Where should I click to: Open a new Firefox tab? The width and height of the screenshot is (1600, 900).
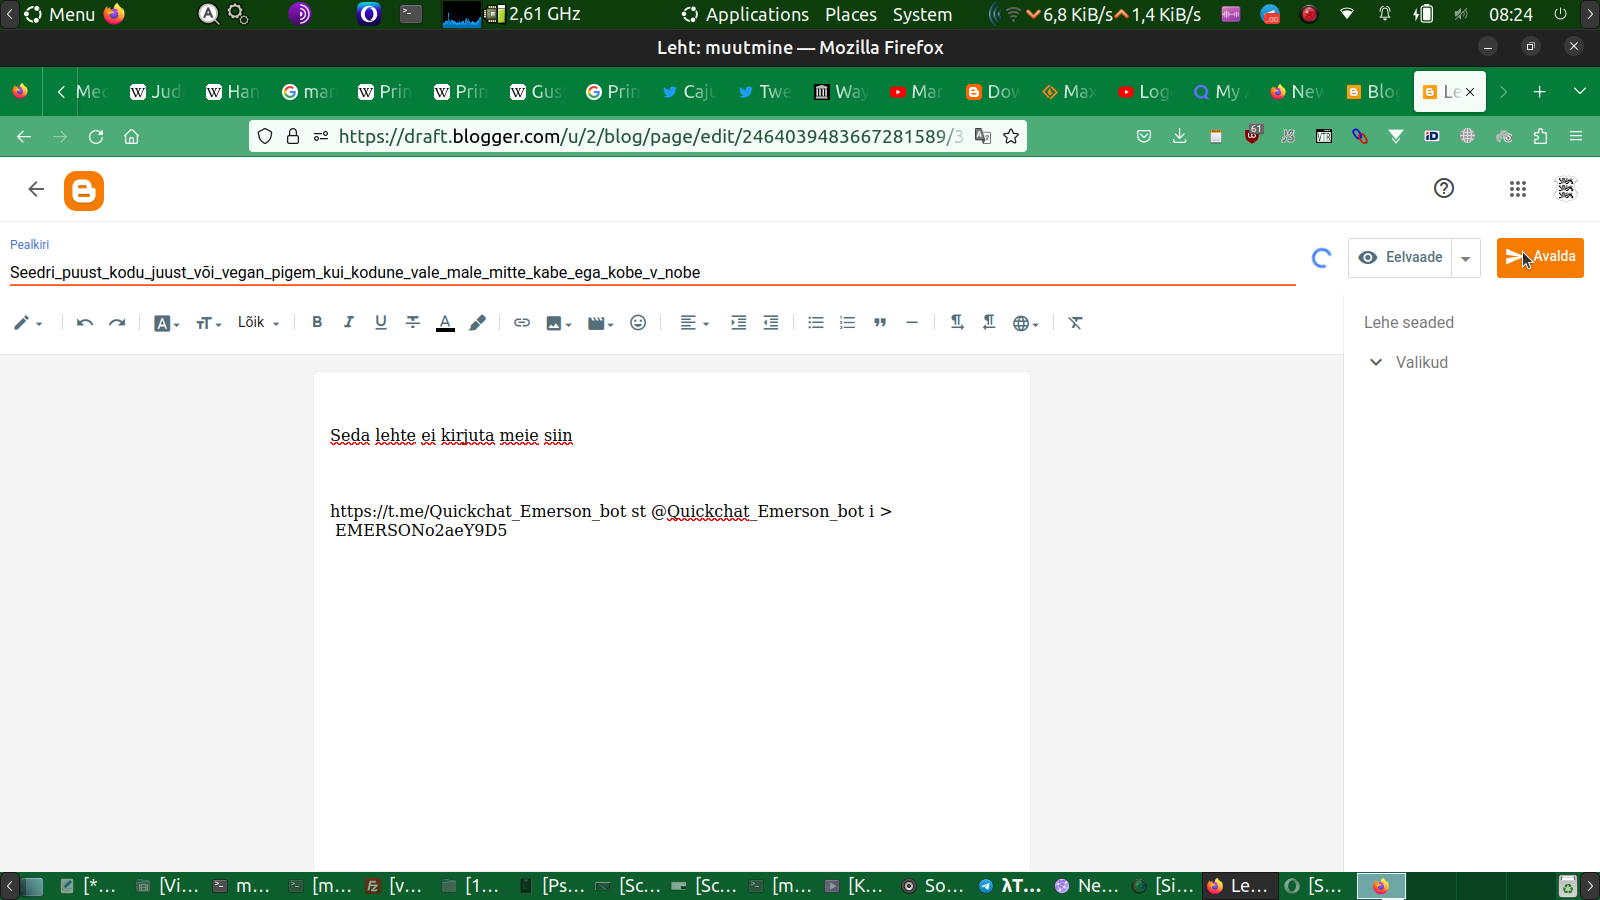point(1540,92)
